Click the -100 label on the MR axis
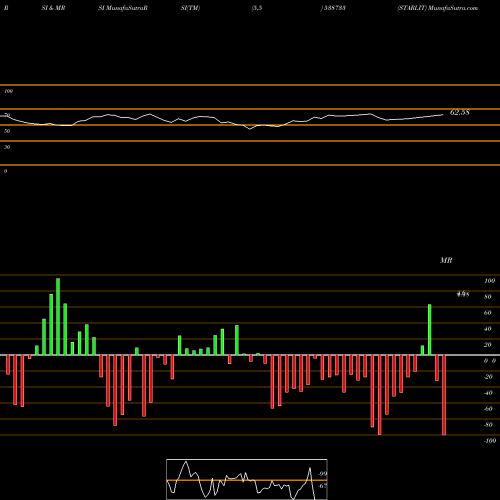500x500 pixels. coord(490,441)
